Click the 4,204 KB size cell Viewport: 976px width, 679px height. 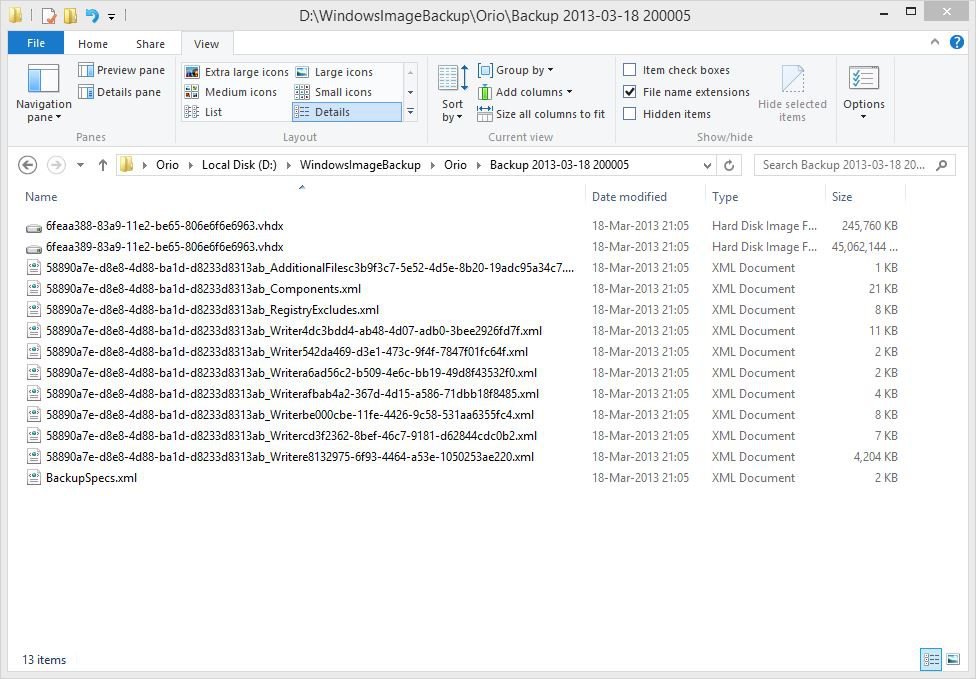click(875, 457)
